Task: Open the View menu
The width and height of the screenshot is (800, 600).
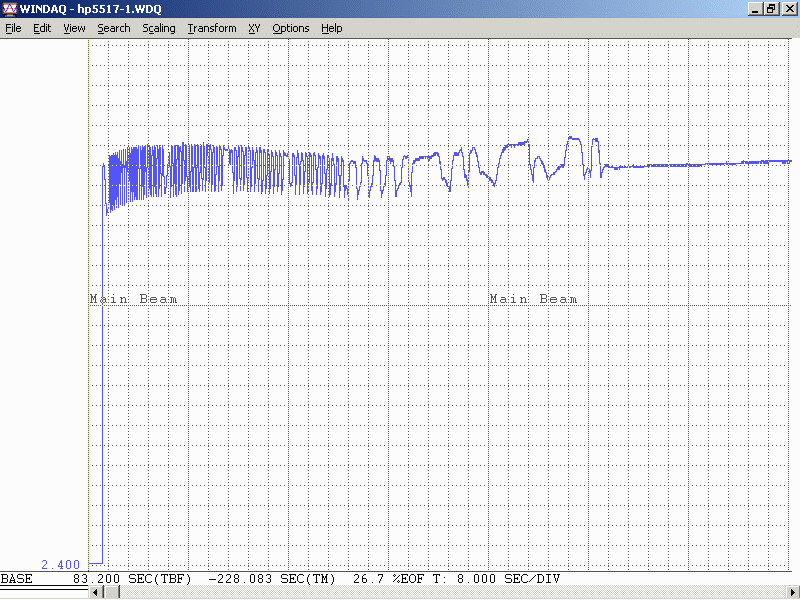Action: (74, 28)
